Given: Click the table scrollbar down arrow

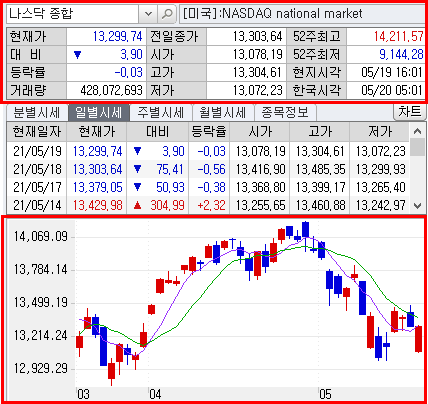Looking at the screenshot, I should pyautogui.click(x=417, y=206).
